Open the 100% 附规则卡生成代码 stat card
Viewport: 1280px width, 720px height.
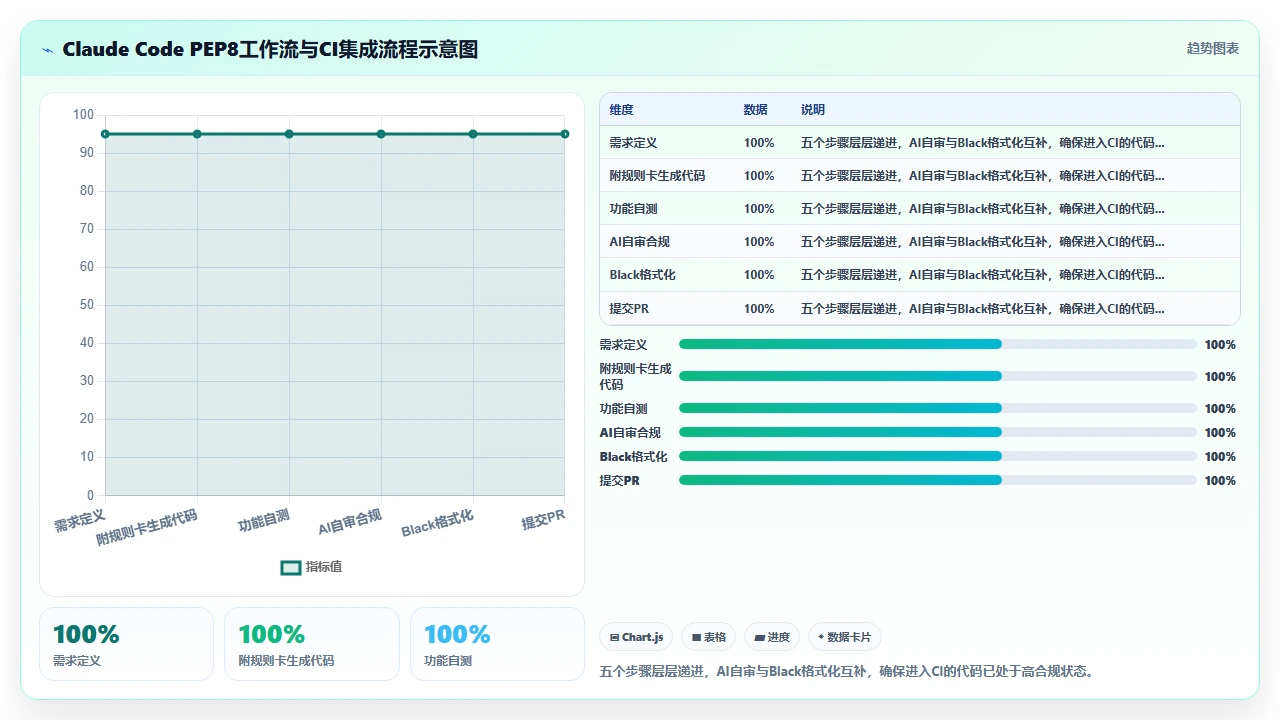pos(312,644)
